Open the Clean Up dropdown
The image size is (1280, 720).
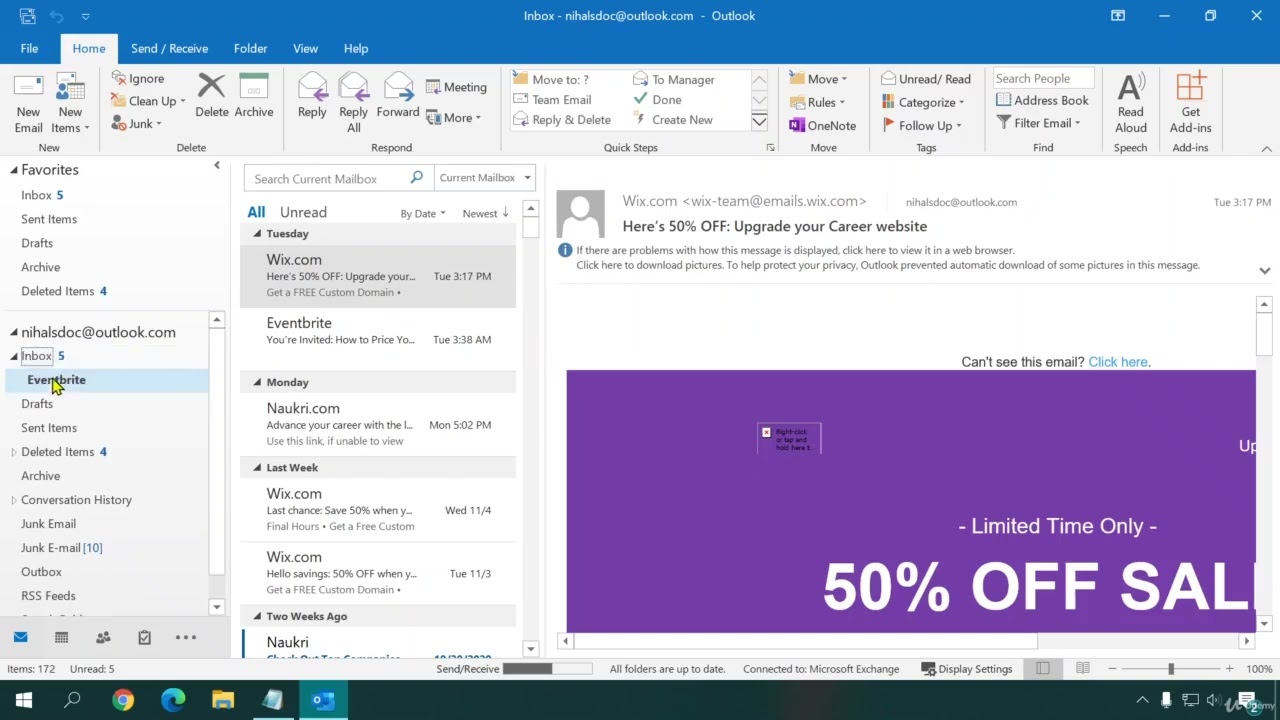148,101
